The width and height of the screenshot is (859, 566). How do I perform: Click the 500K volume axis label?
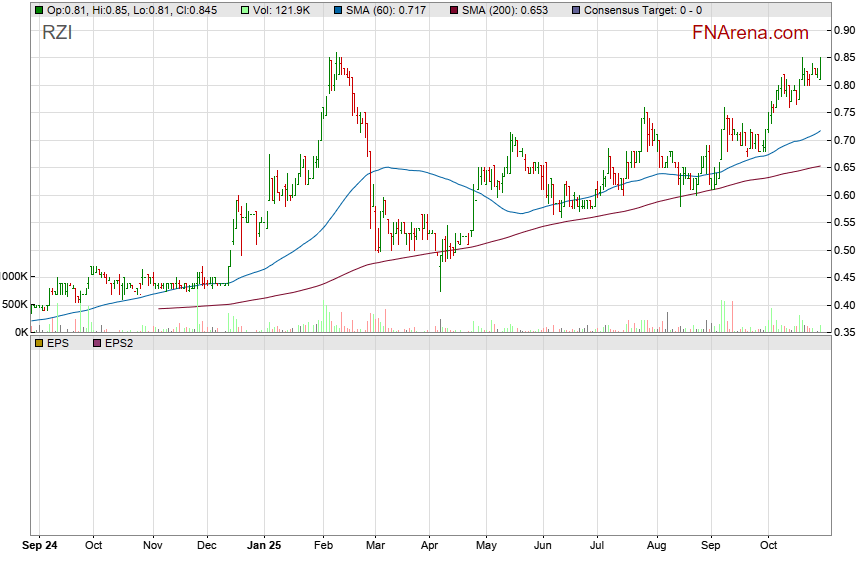14,304
